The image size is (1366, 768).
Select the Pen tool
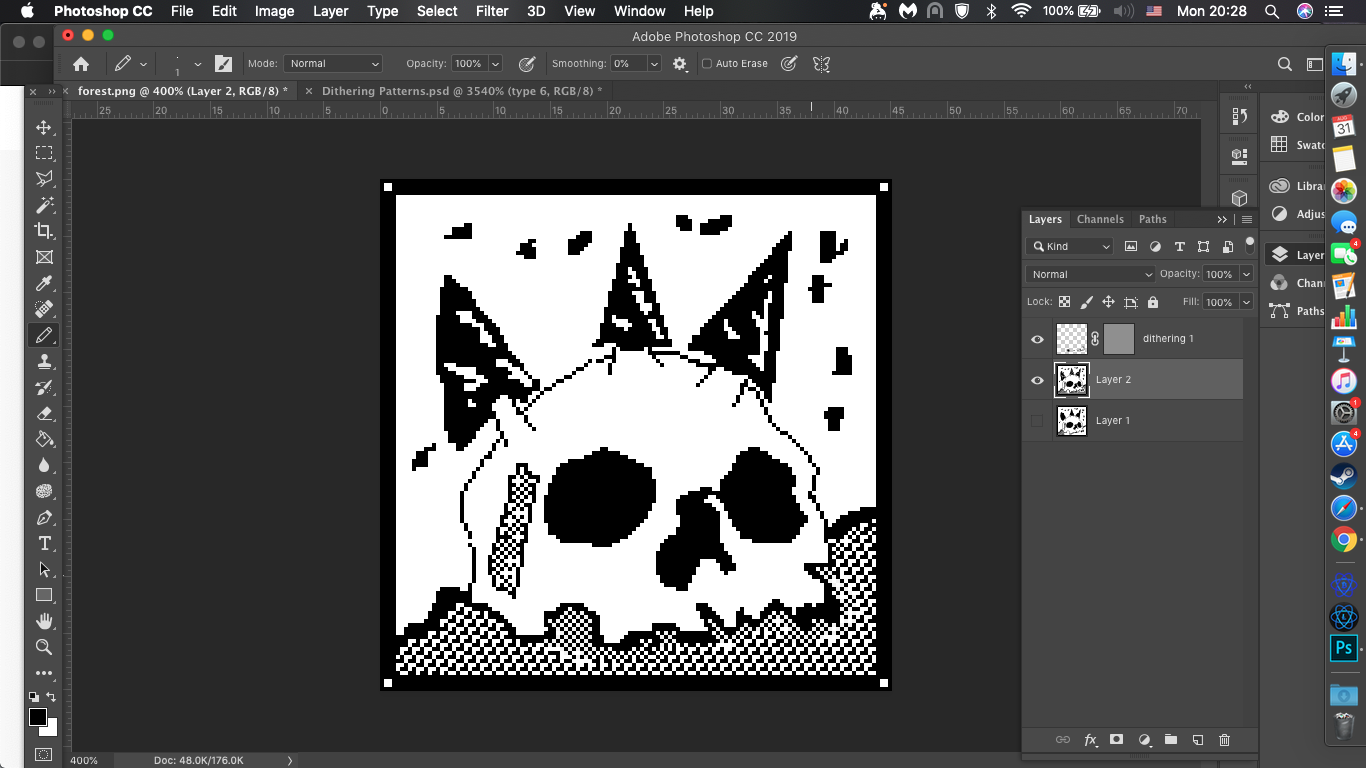tap(44, 517)
